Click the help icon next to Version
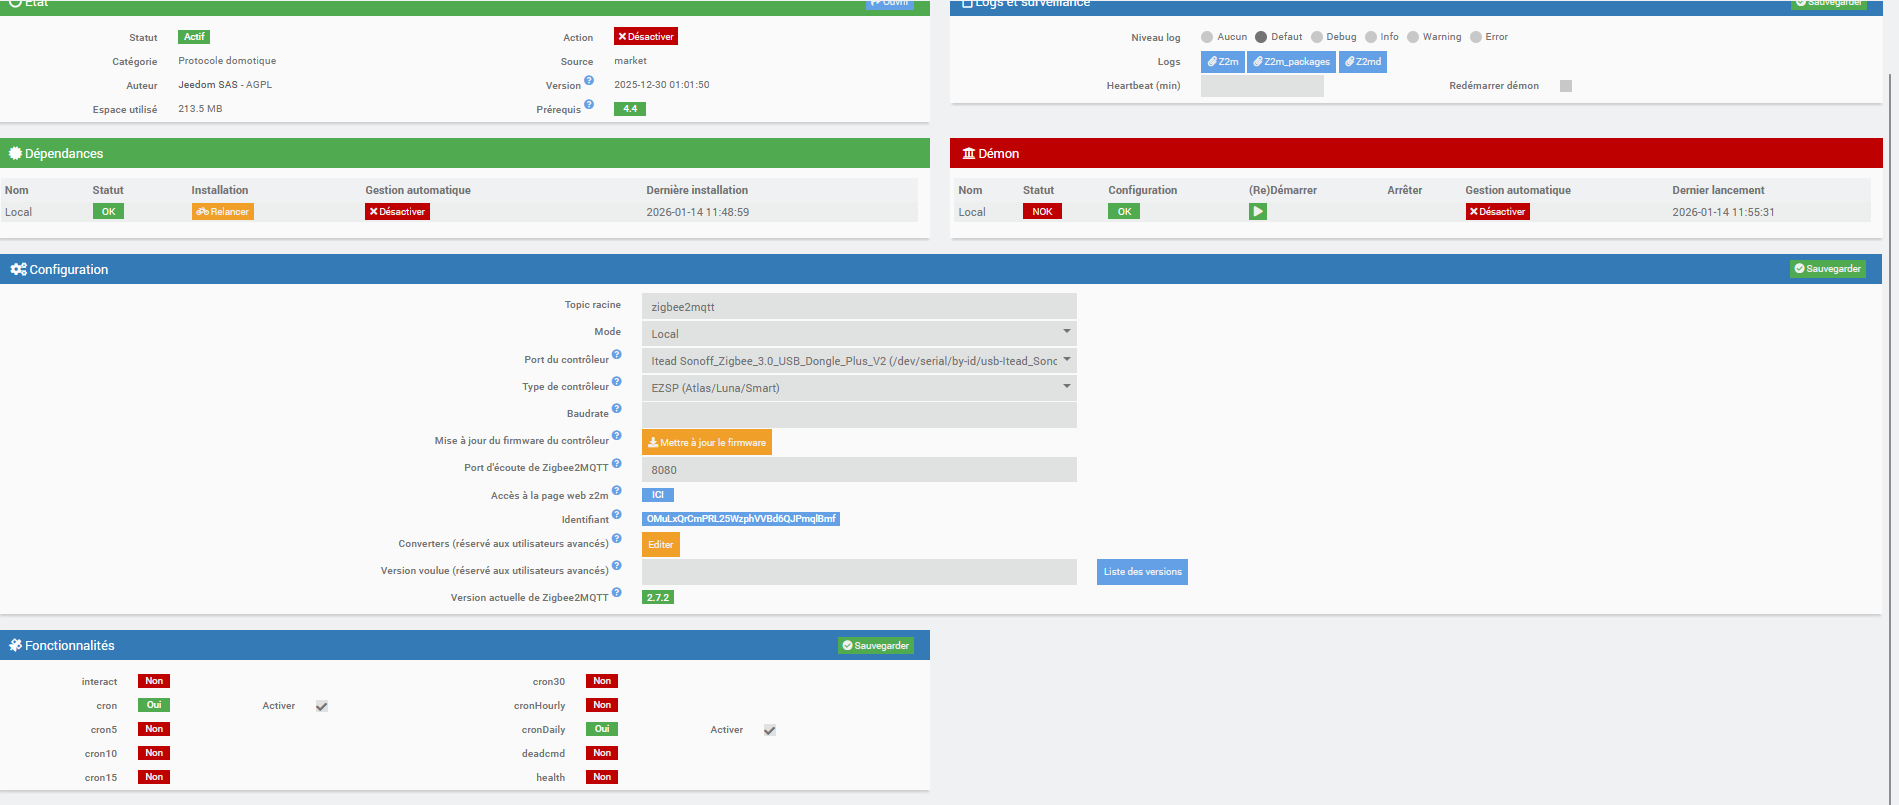1899x805 pixels. (589, 81)
